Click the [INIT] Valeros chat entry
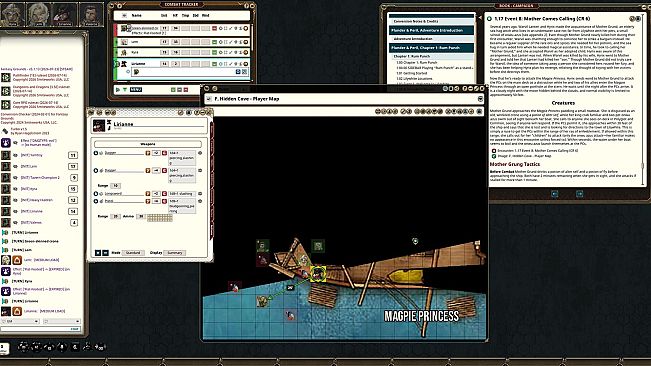This screenshot has height=366, width=651. pyautogui.click(x=32, y=222)
